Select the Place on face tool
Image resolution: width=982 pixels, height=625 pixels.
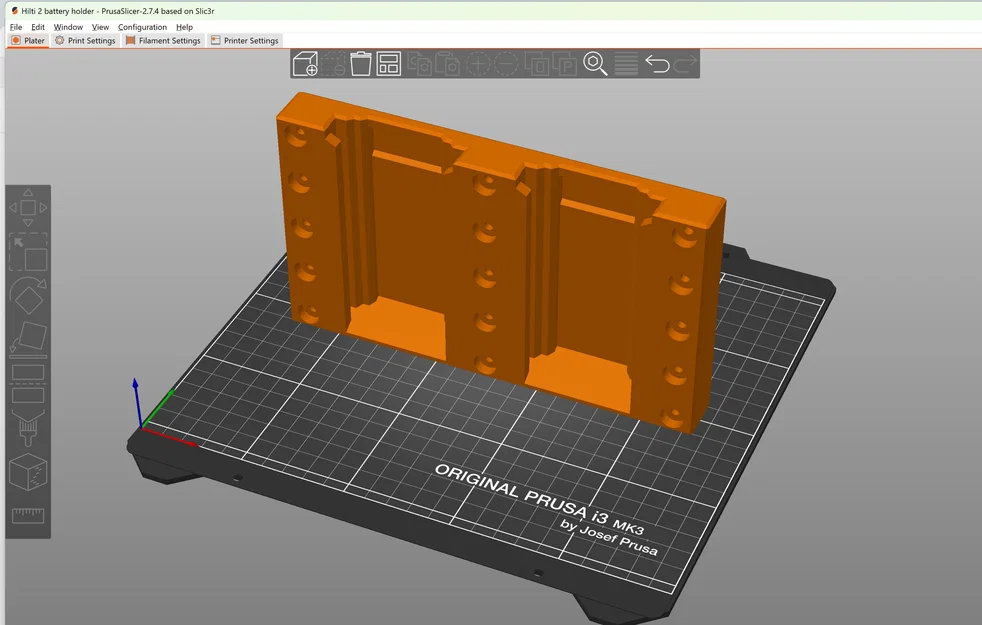[x=28, y=339]
